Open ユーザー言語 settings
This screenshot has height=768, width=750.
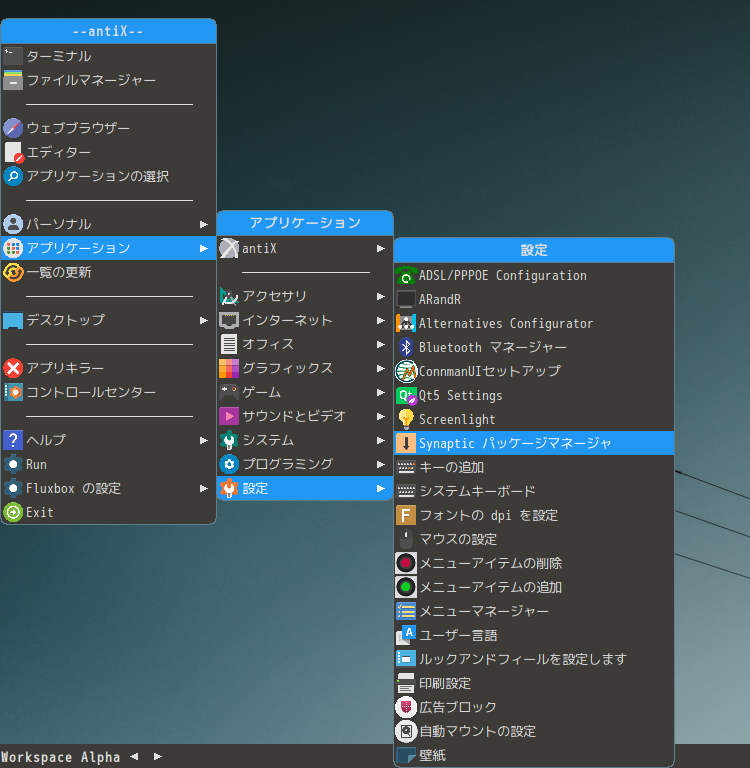click(x=534, y=635)
